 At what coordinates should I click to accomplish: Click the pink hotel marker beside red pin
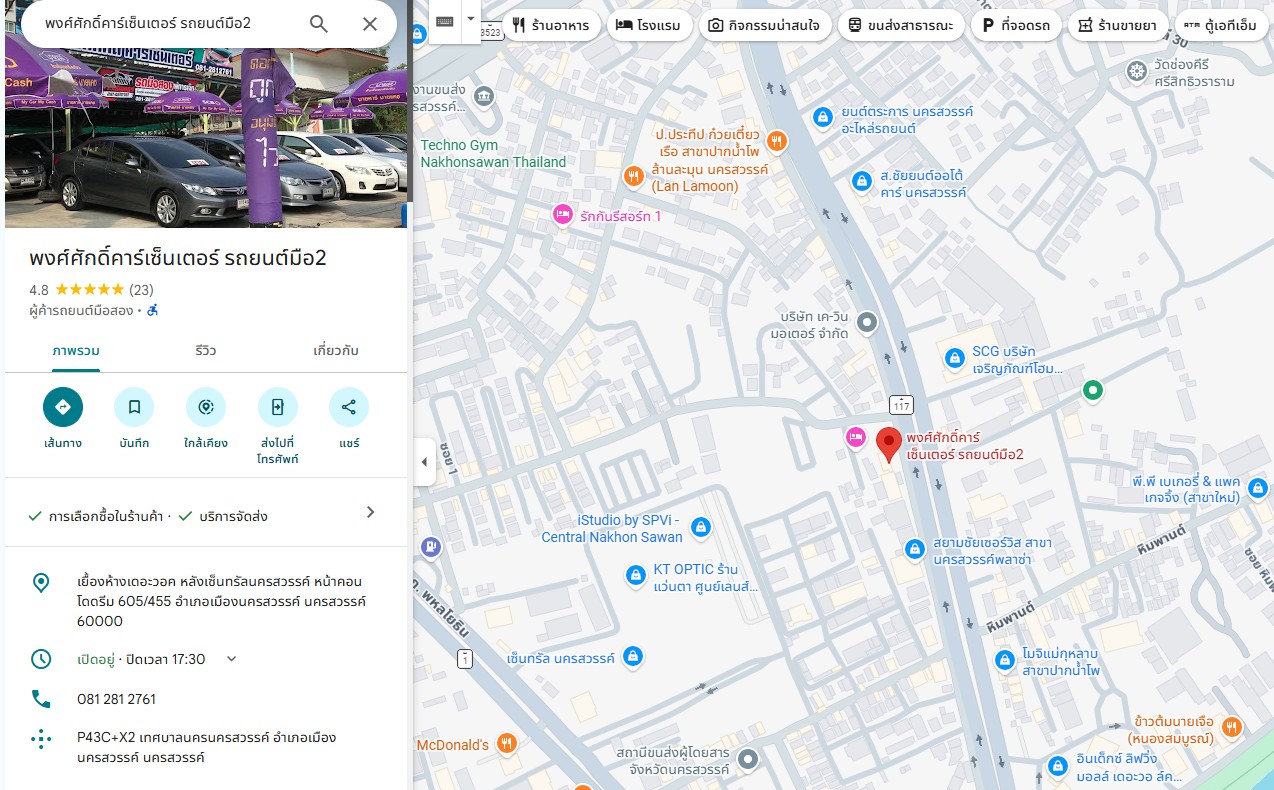855,436
